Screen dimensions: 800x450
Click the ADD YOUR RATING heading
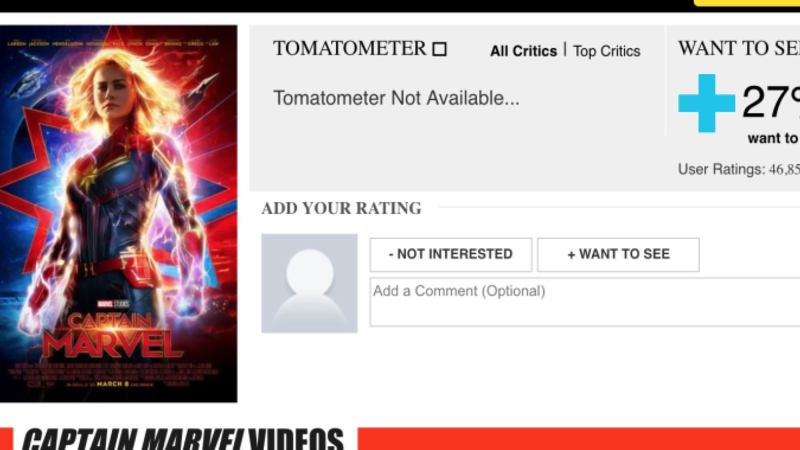(341, 208)
